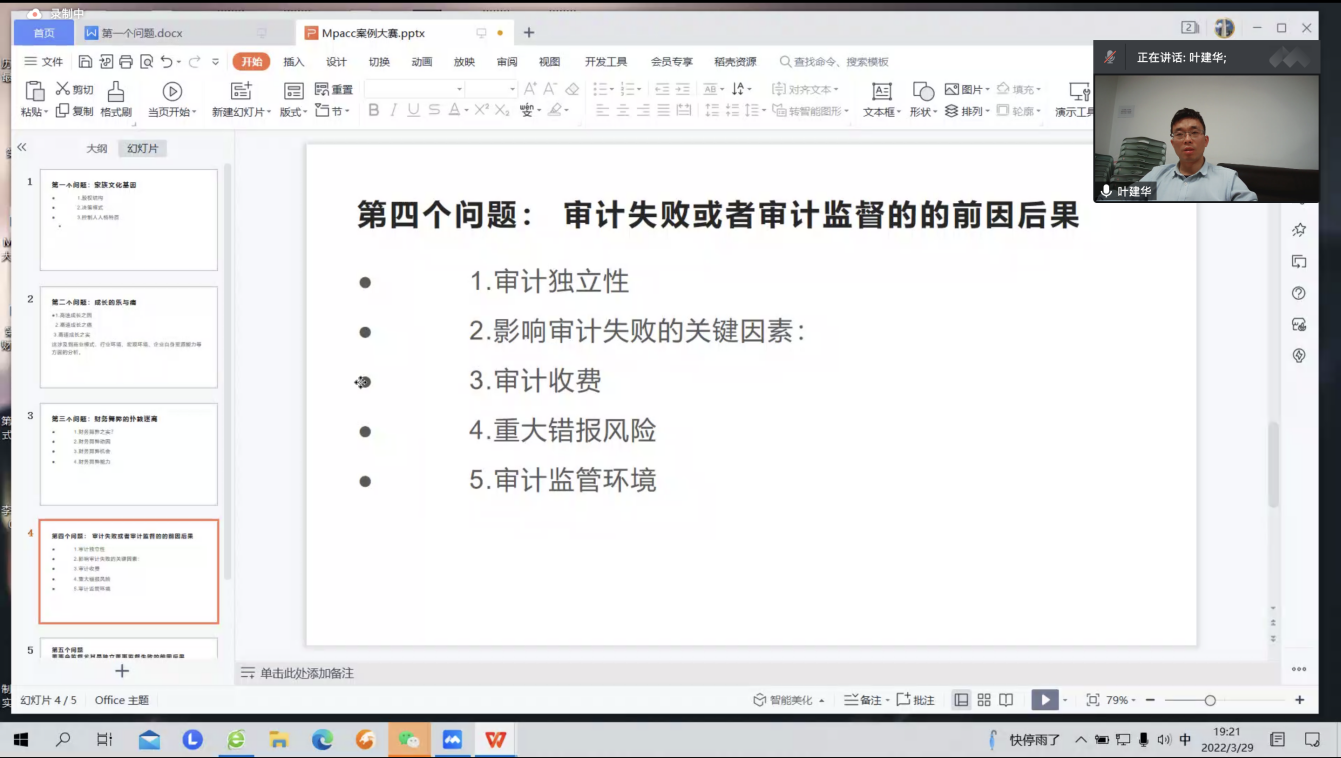Open reading view in status bar
The image size is (1341, 758).
tap(1006, 700)
